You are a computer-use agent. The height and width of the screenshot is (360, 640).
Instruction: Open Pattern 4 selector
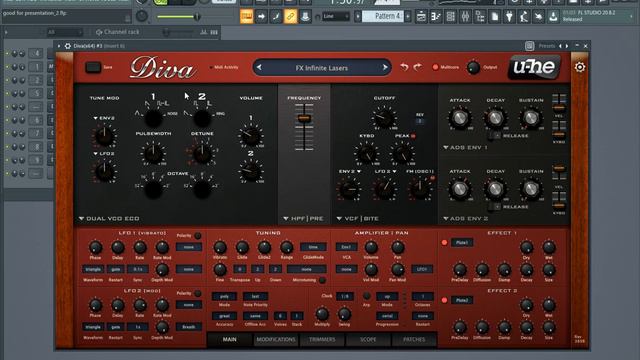coord(383,17)
